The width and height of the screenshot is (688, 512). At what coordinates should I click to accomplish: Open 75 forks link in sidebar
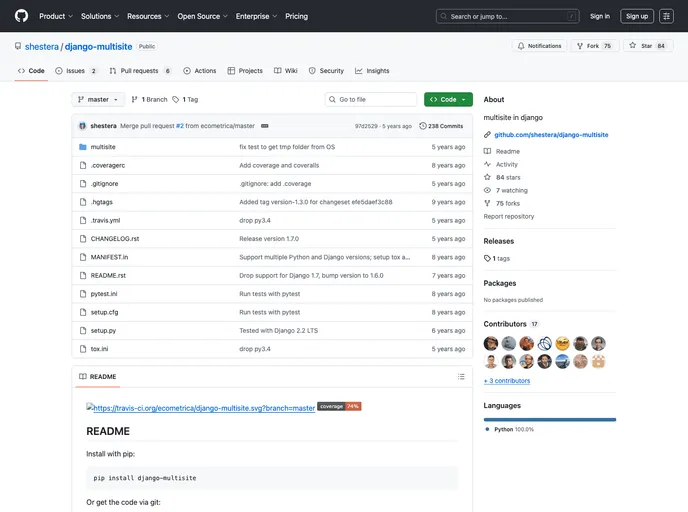502,203
